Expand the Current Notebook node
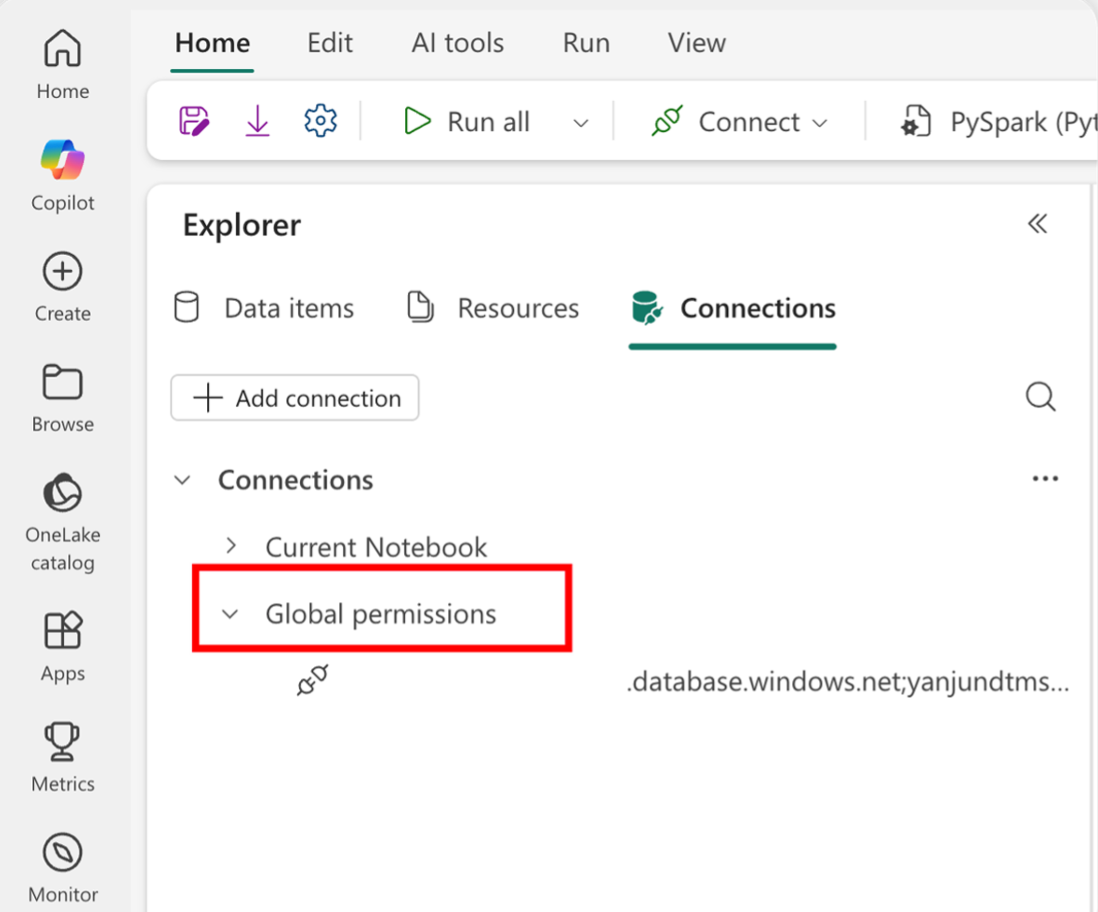Image resolution: width=1098 pixels, height=912 pixels. (231, 546)
